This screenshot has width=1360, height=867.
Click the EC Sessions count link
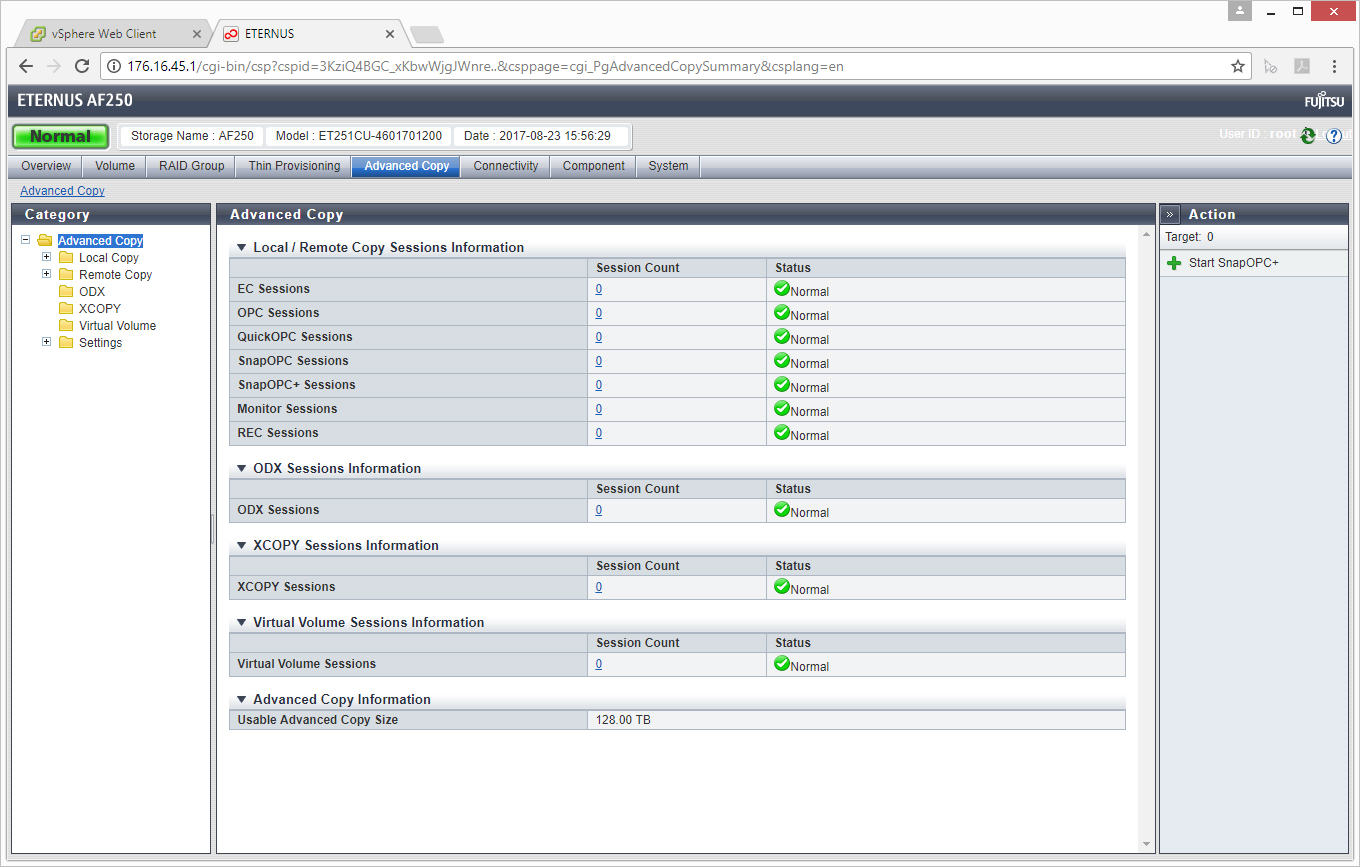(599, 289)
